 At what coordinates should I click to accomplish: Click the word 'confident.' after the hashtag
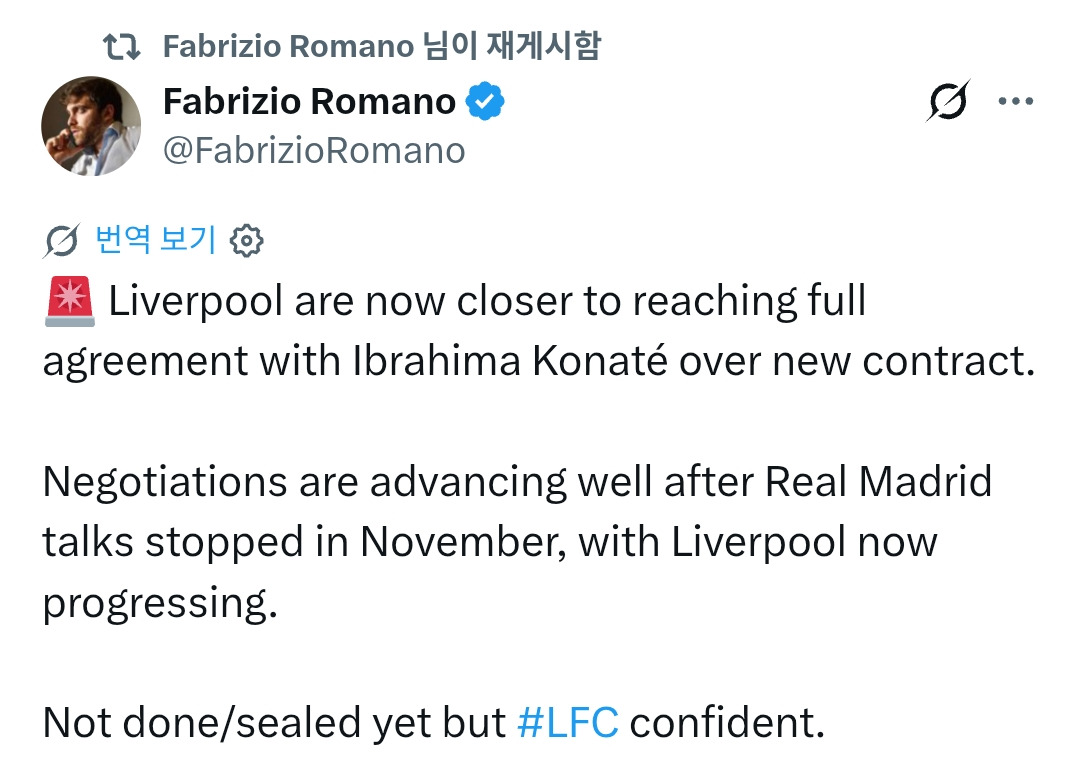click(727, 722)
